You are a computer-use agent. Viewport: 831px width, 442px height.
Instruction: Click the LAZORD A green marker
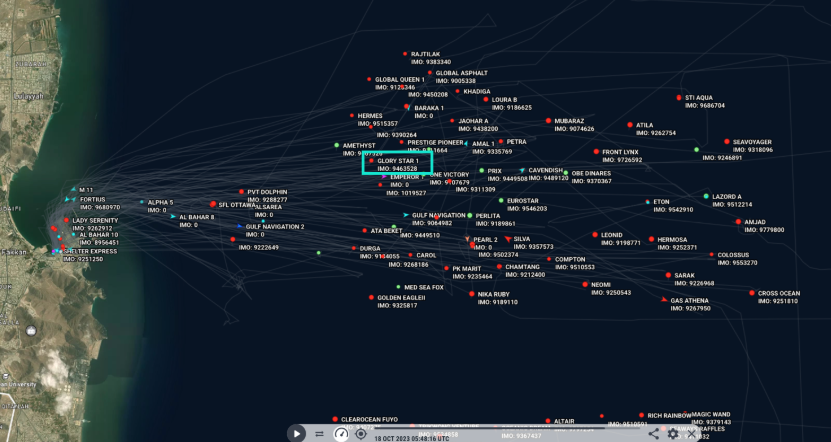pyautogui.click(x=706, y=196)
